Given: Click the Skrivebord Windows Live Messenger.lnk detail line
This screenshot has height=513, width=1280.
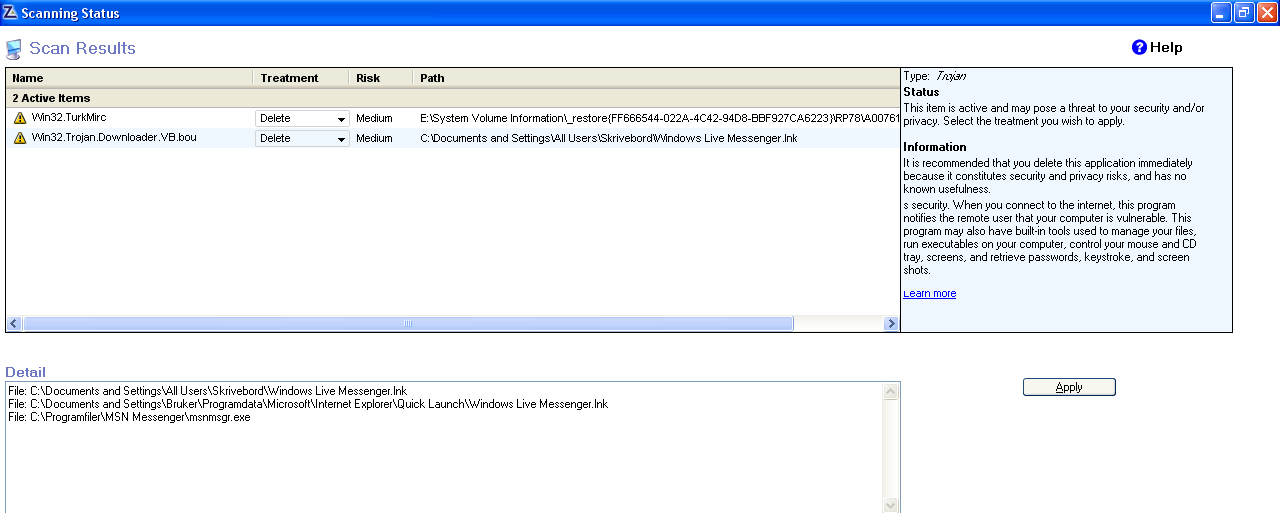Looking at the screenshot, I should [x=207, y=391].
